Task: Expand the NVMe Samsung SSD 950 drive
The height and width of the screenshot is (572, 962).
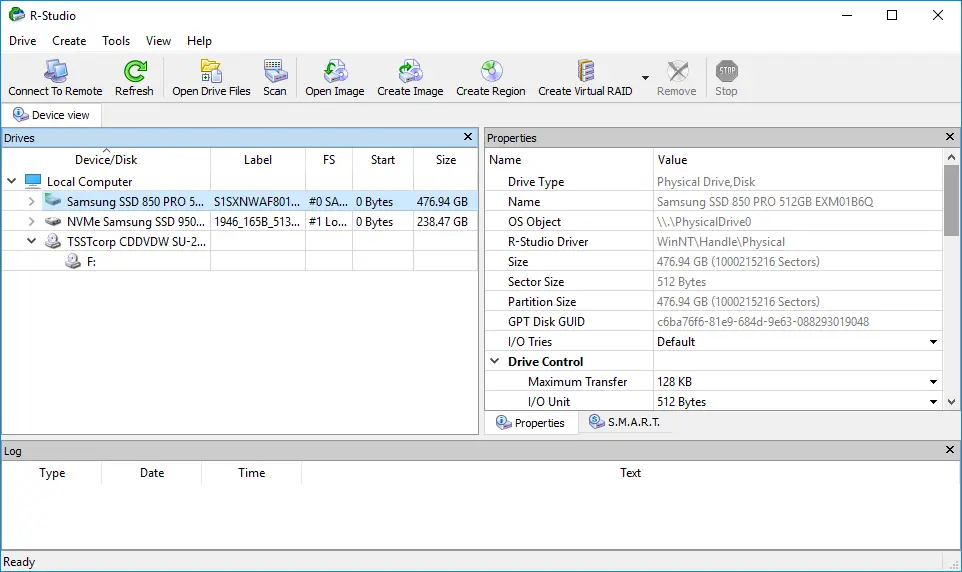Action: 31,222
